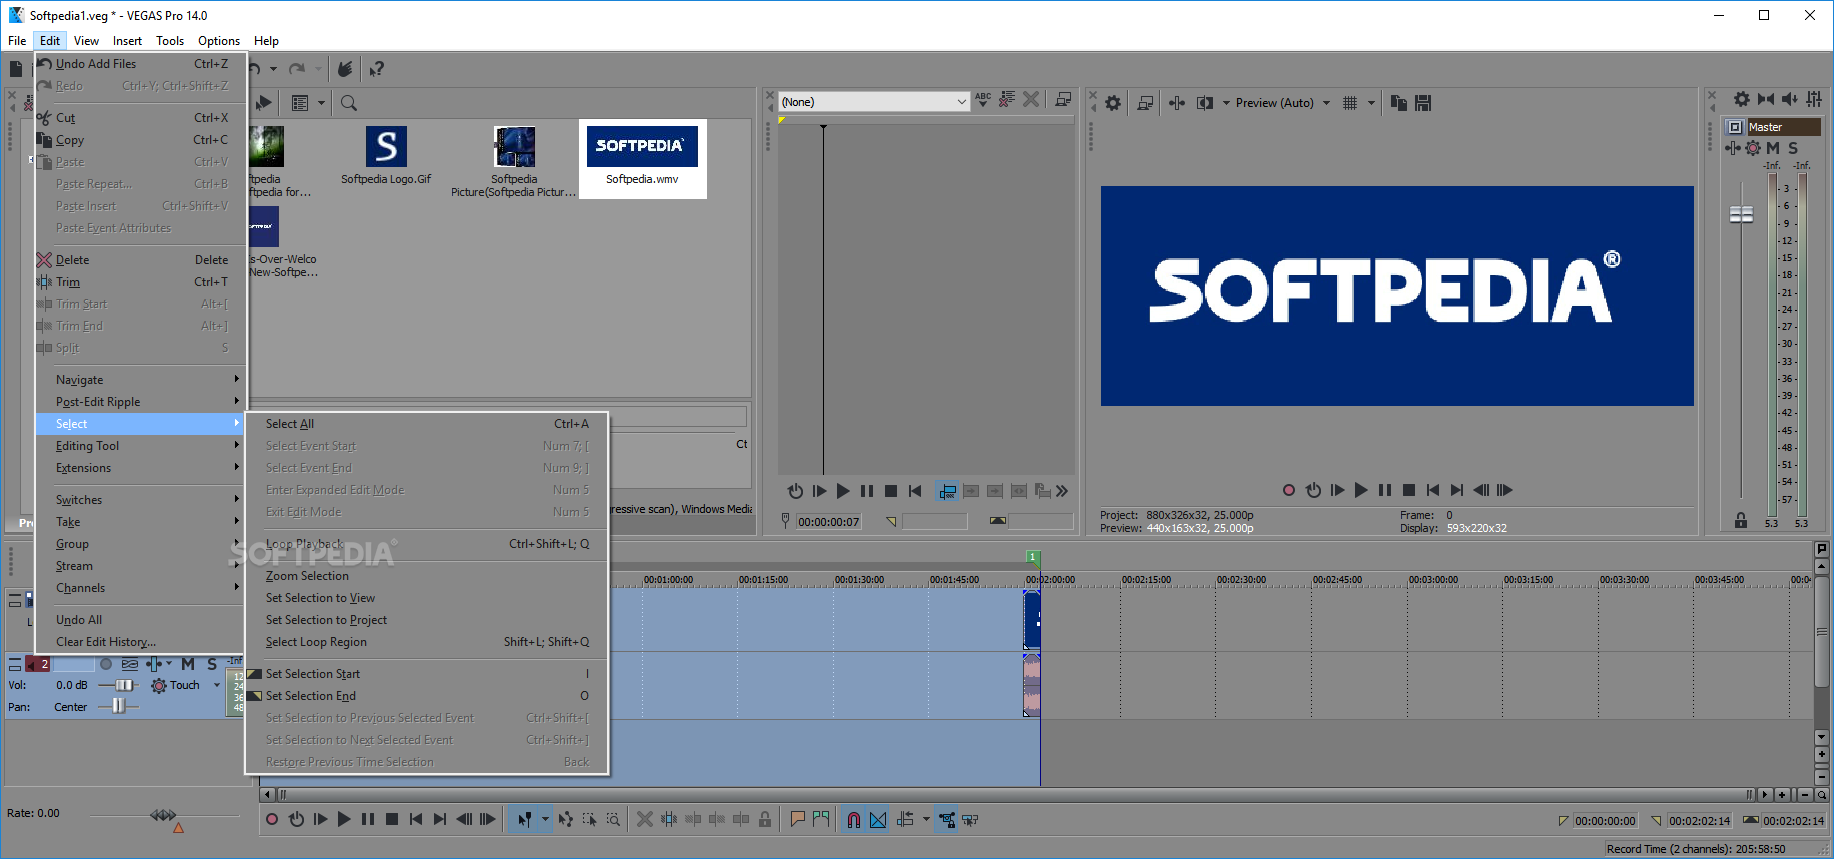Toggle Auto Ripple icon
Image resolution: width=1834 pixels, height=859 pixels.
coord(906,819)
